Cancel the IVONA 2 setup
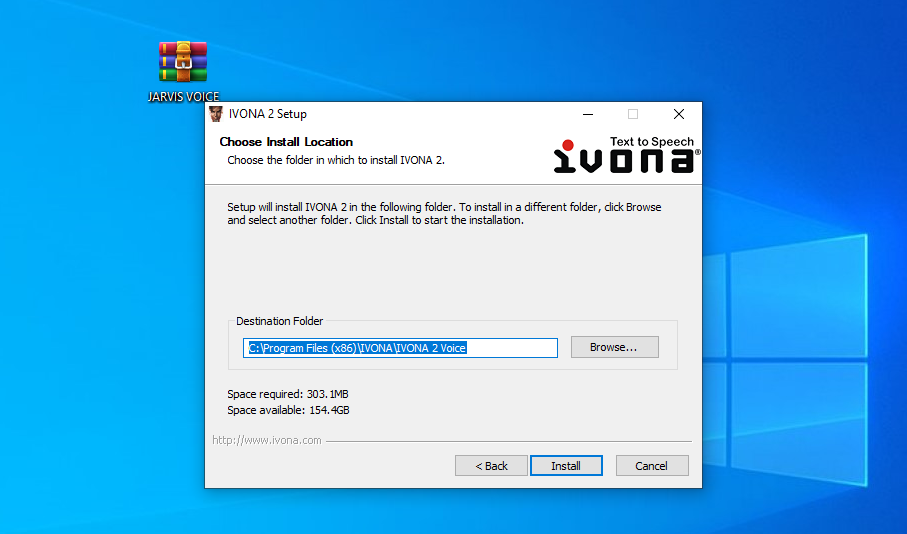 click(652, 466)
